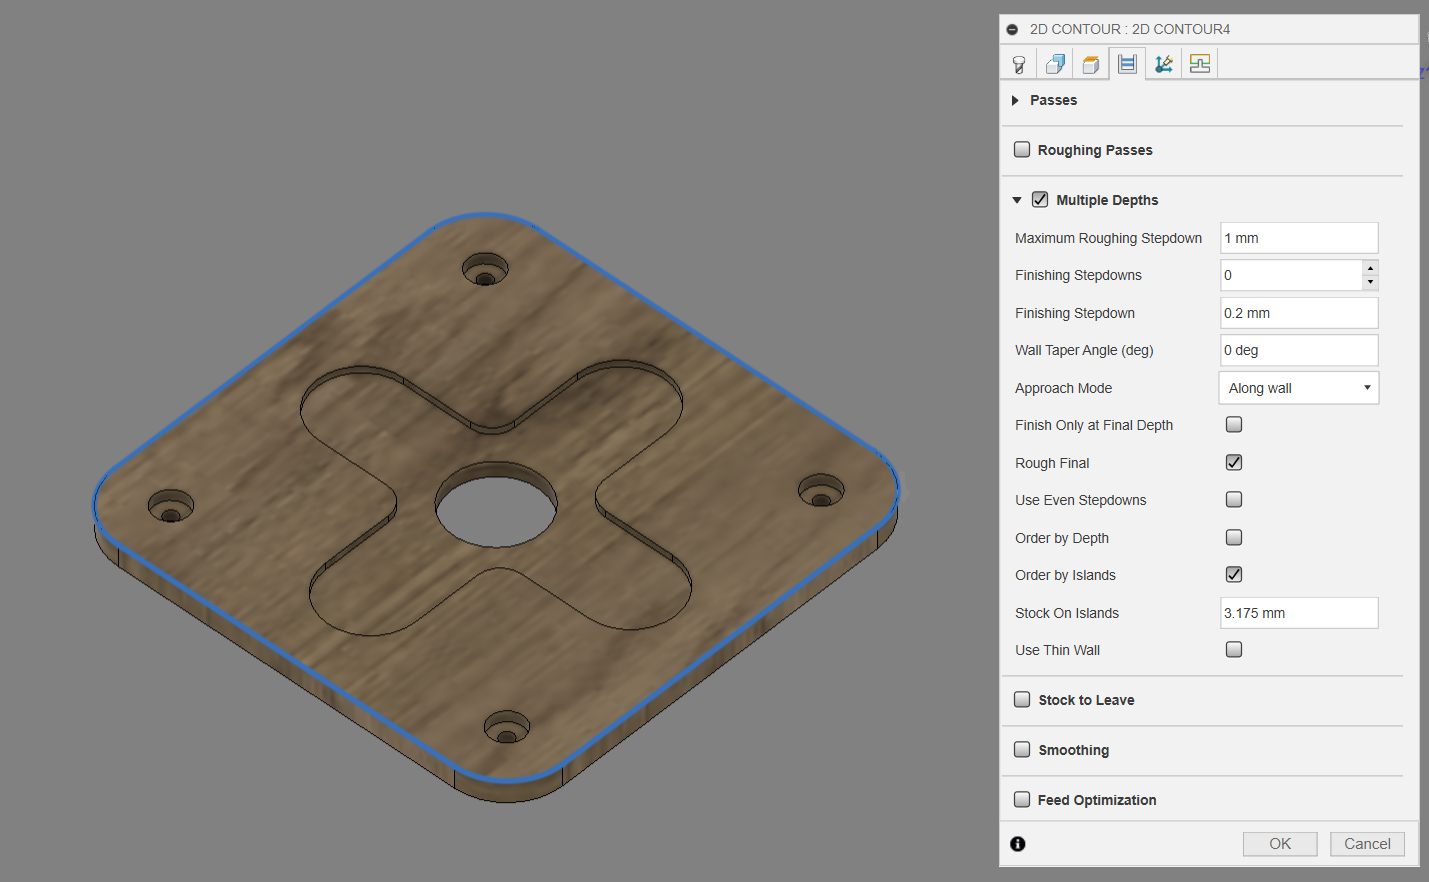Collapse the 2D Contour dialog header icon
This screenshot has height=882, width=1429.
(x=1012, y=29)
